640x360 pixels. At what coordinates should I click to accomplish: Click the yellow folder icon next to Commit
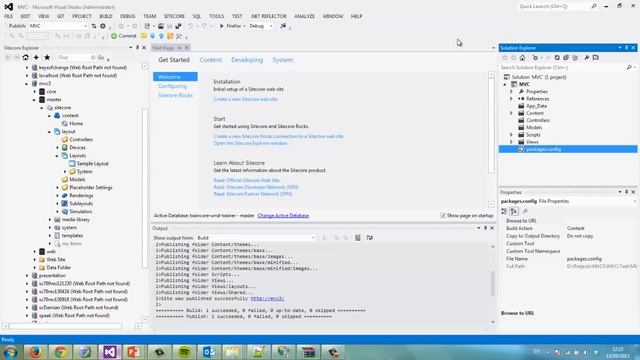pos(144,36)
